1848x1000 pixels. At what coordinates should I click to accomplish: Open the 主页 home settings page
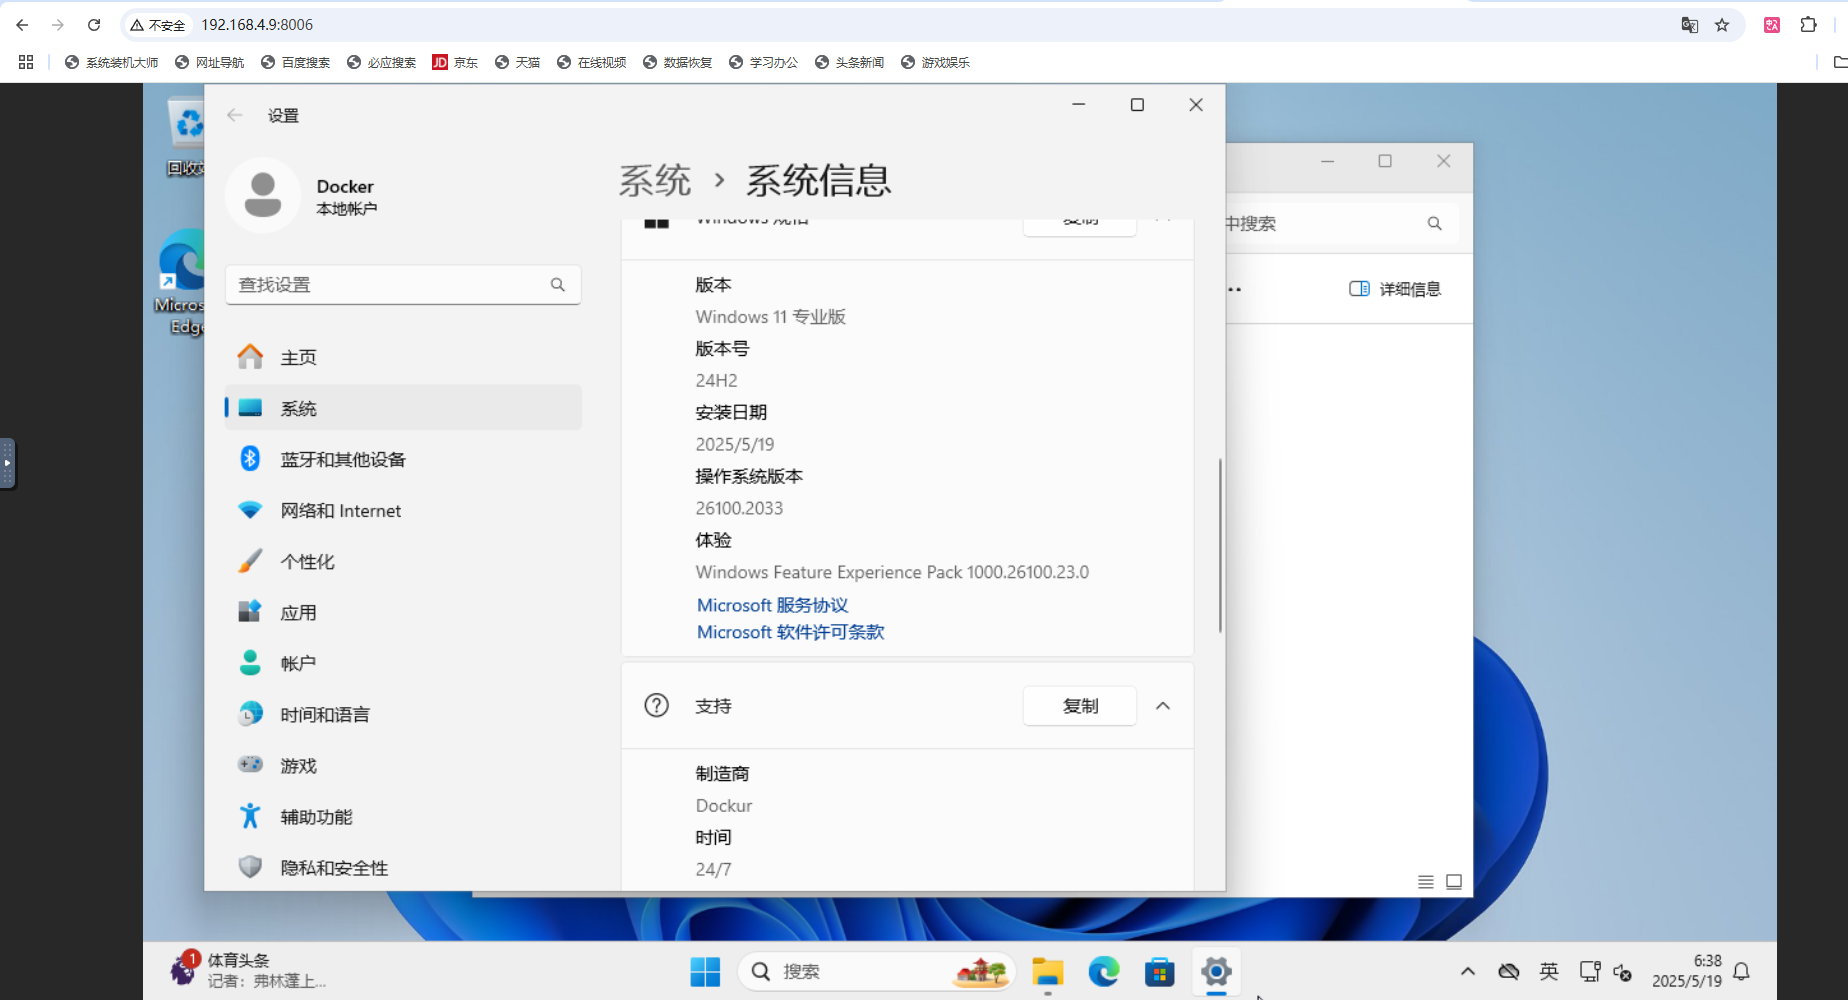pyautogui.click(x=403, y=357)
